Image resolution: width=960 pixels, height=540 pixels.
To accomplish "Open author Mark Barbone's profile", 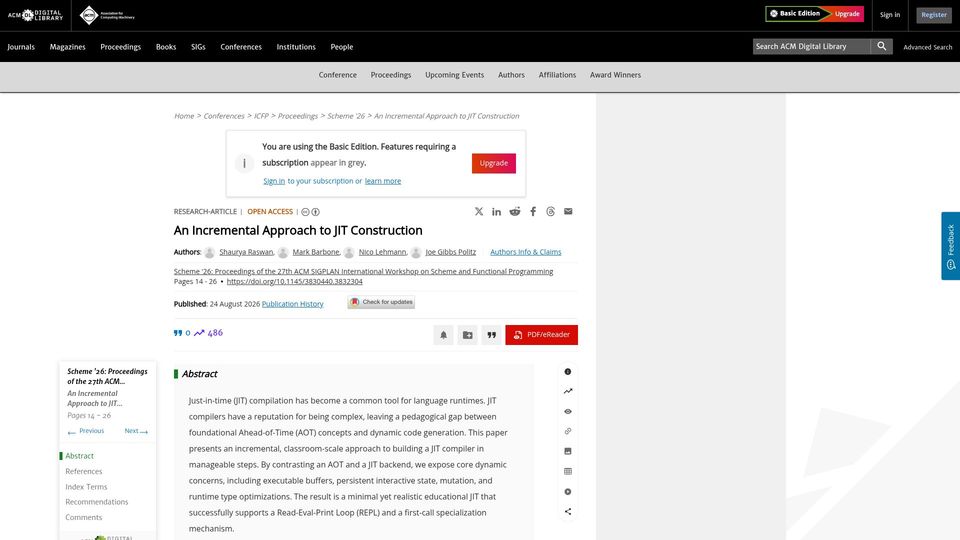I will [315, 252].
